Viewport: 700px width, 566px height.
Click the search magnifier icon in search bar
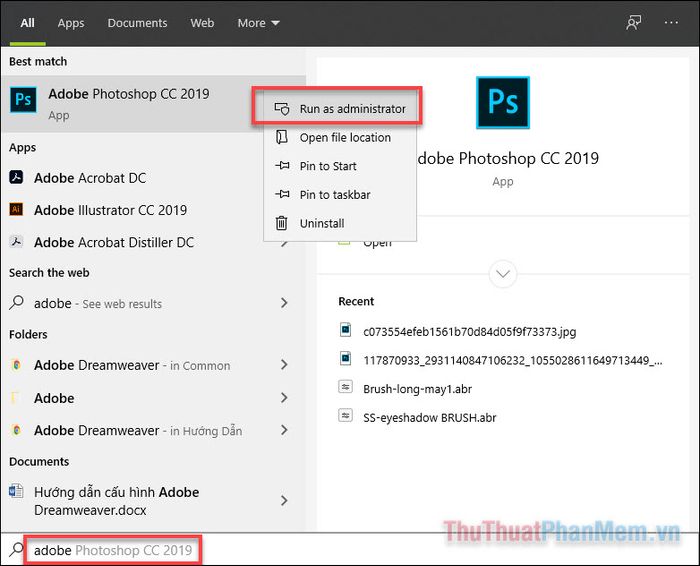[x=17, y=550]
